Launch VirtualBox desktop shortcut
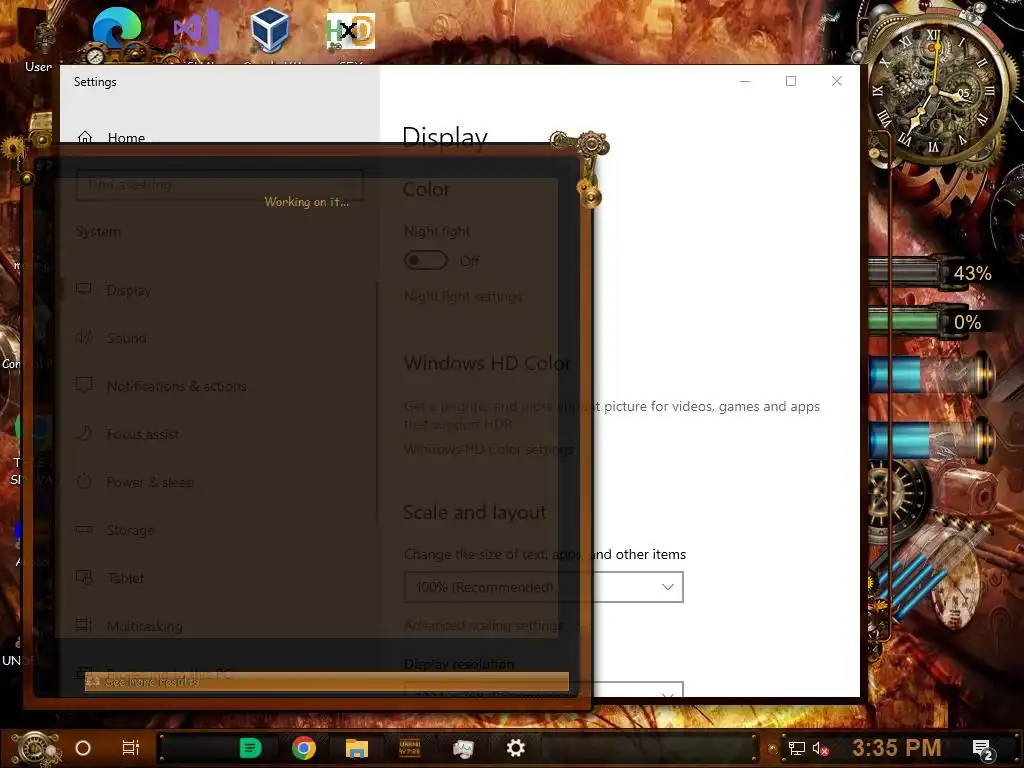Image resolution: width=1024 pixels, height=768 pixels. (x=270, y=31)
